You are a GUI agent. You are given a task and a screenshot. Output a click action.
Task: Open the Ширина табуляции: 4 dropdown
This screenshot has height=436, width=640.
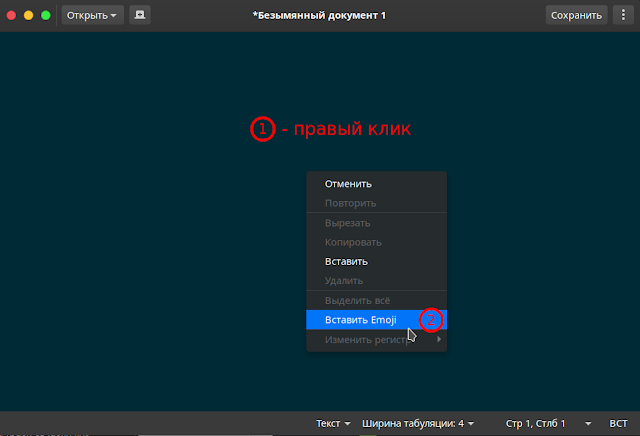coord(418,423)
